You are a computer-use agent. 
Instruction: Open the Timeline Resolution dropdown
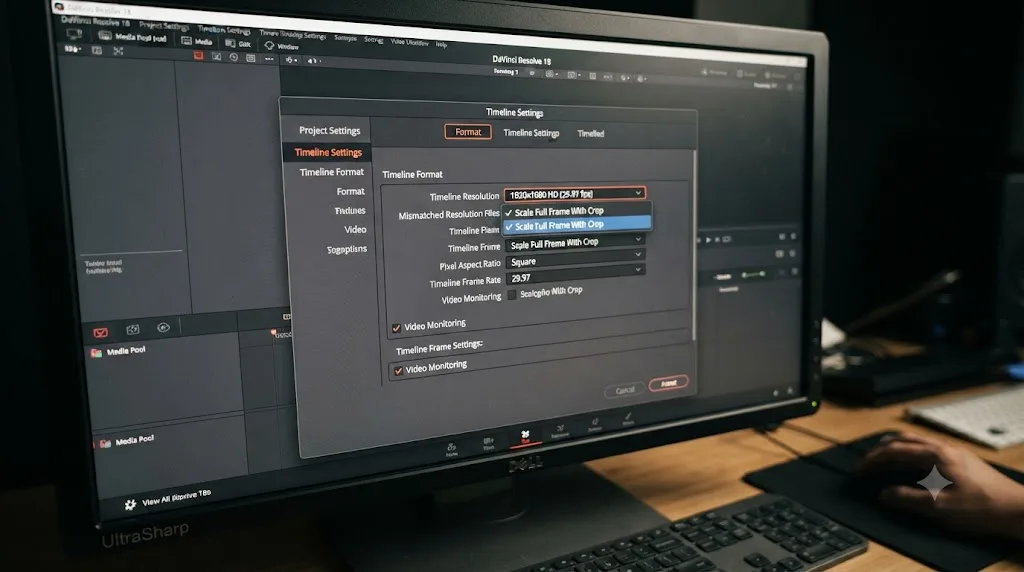[x=575, y=193]
